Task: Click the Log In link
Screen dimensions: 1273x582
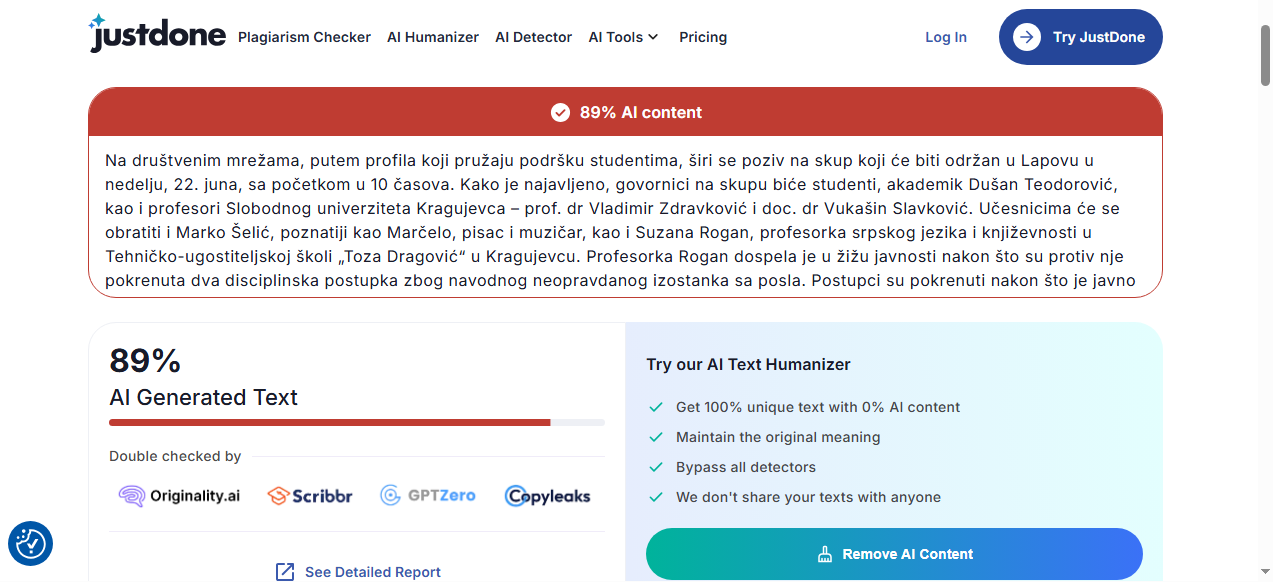Action: point(945,37)
